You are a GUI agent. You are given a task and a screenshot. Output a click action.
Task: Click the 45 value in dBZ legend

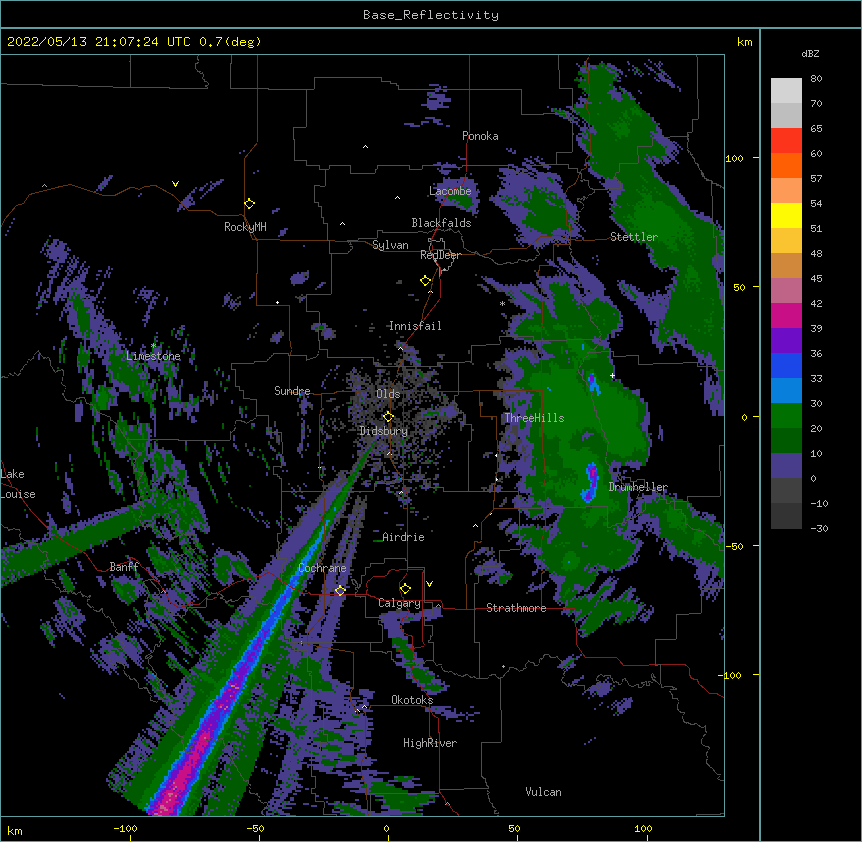pos(816,279)
